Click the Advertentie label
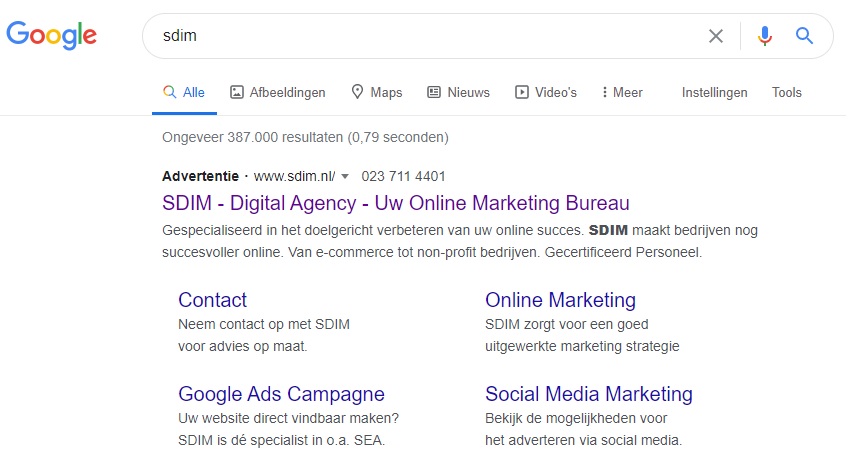848x475 pixels. tap(200, 176)
